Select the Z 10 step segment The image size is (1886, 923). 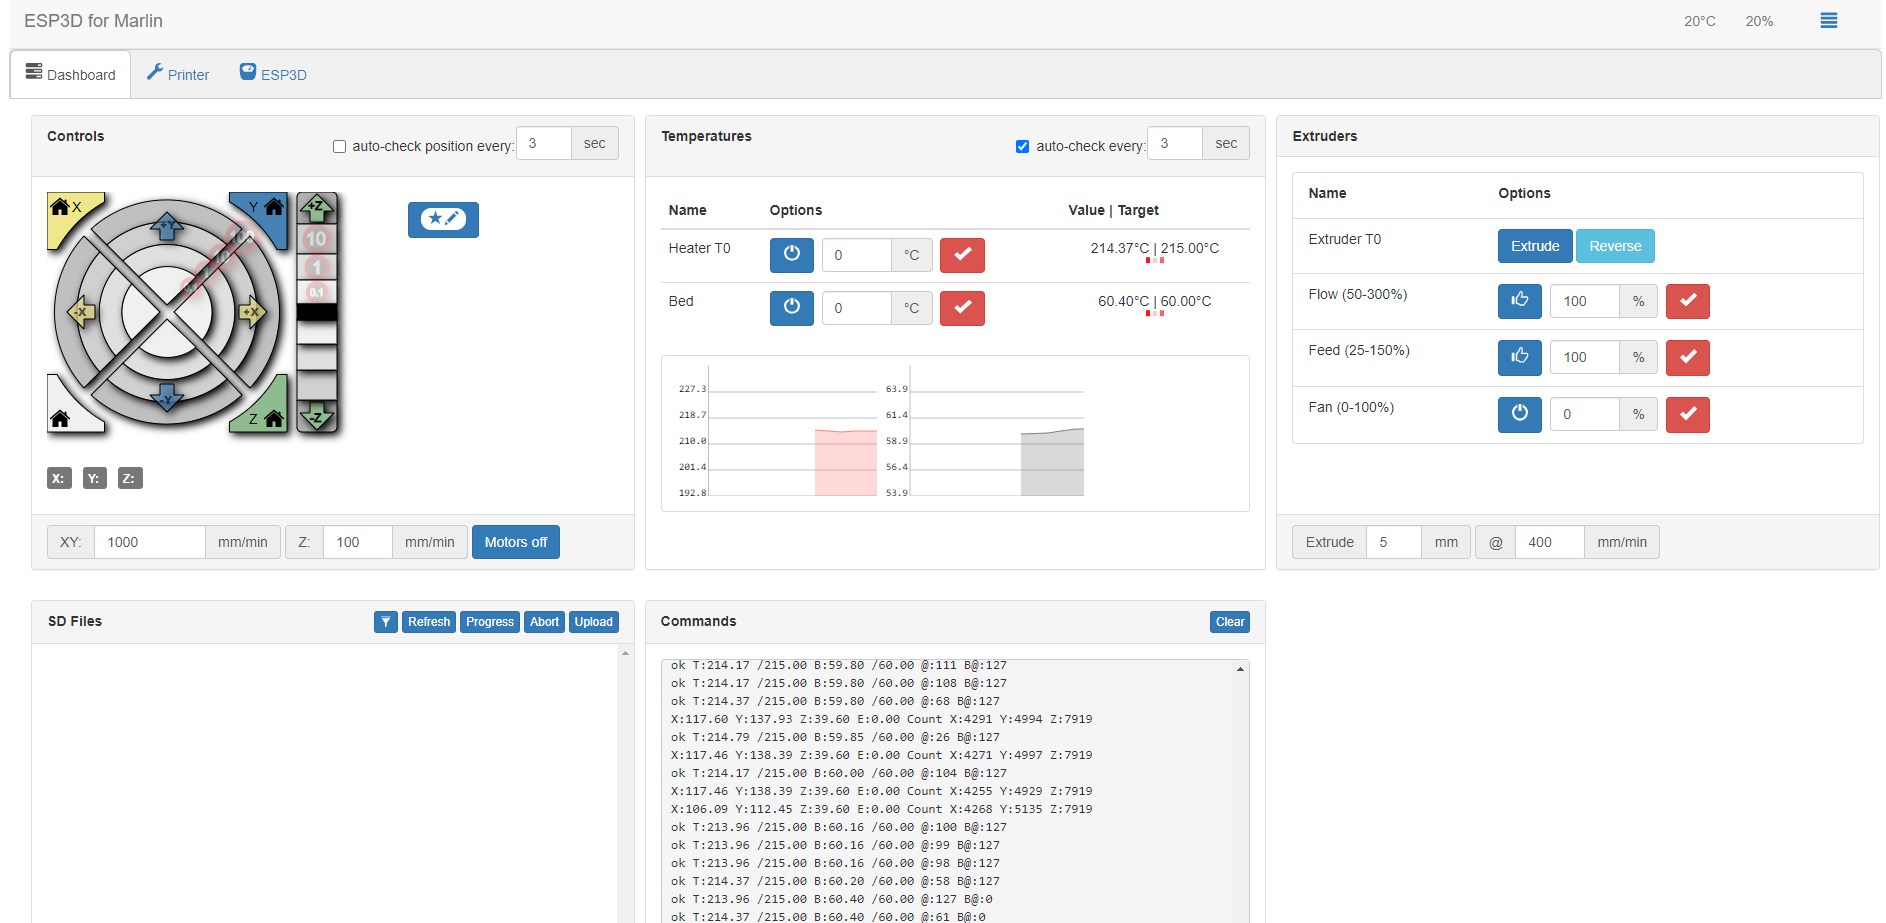[317, 239]
